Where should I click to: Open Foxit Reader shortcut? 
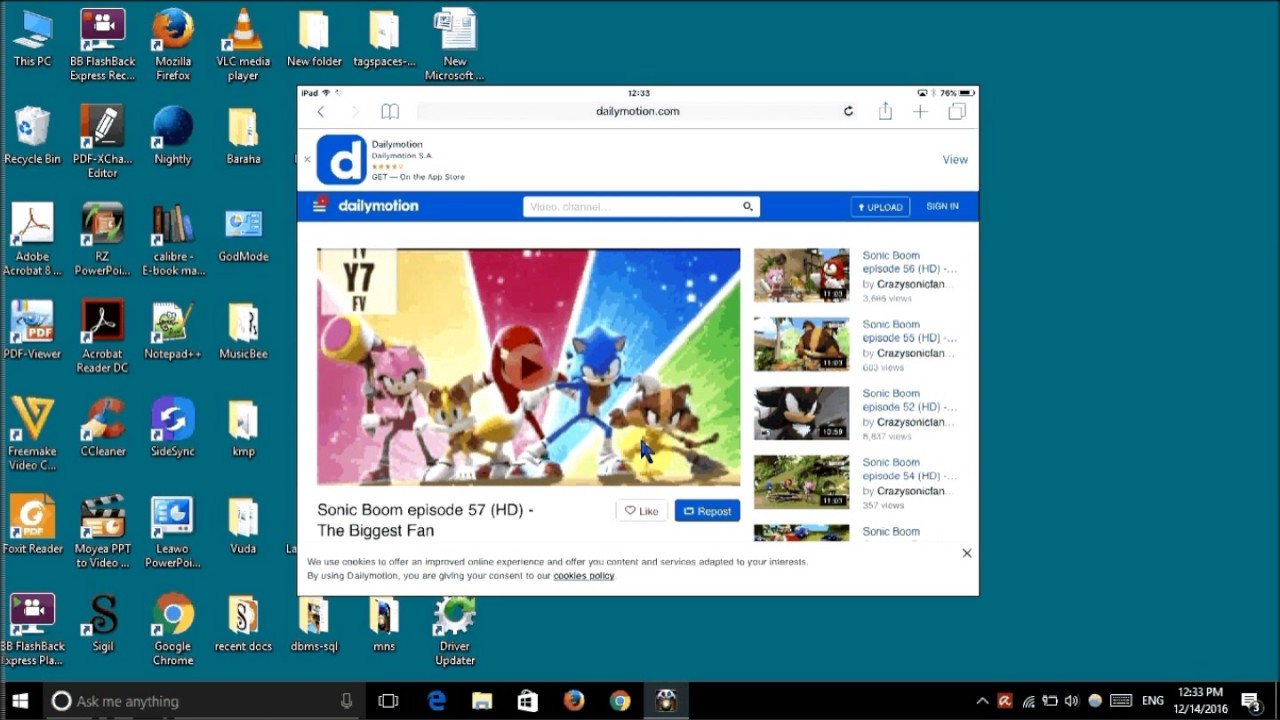click(32, 524)
